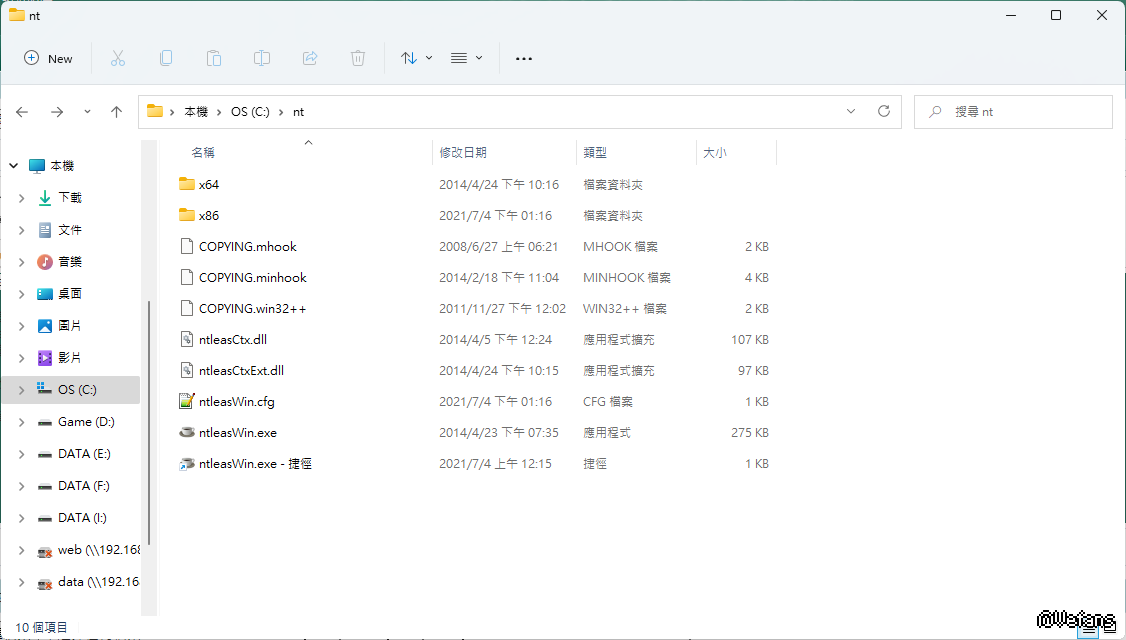Switch to details view in status bar
The image size is (1126, 640).
coord(1088,628)
